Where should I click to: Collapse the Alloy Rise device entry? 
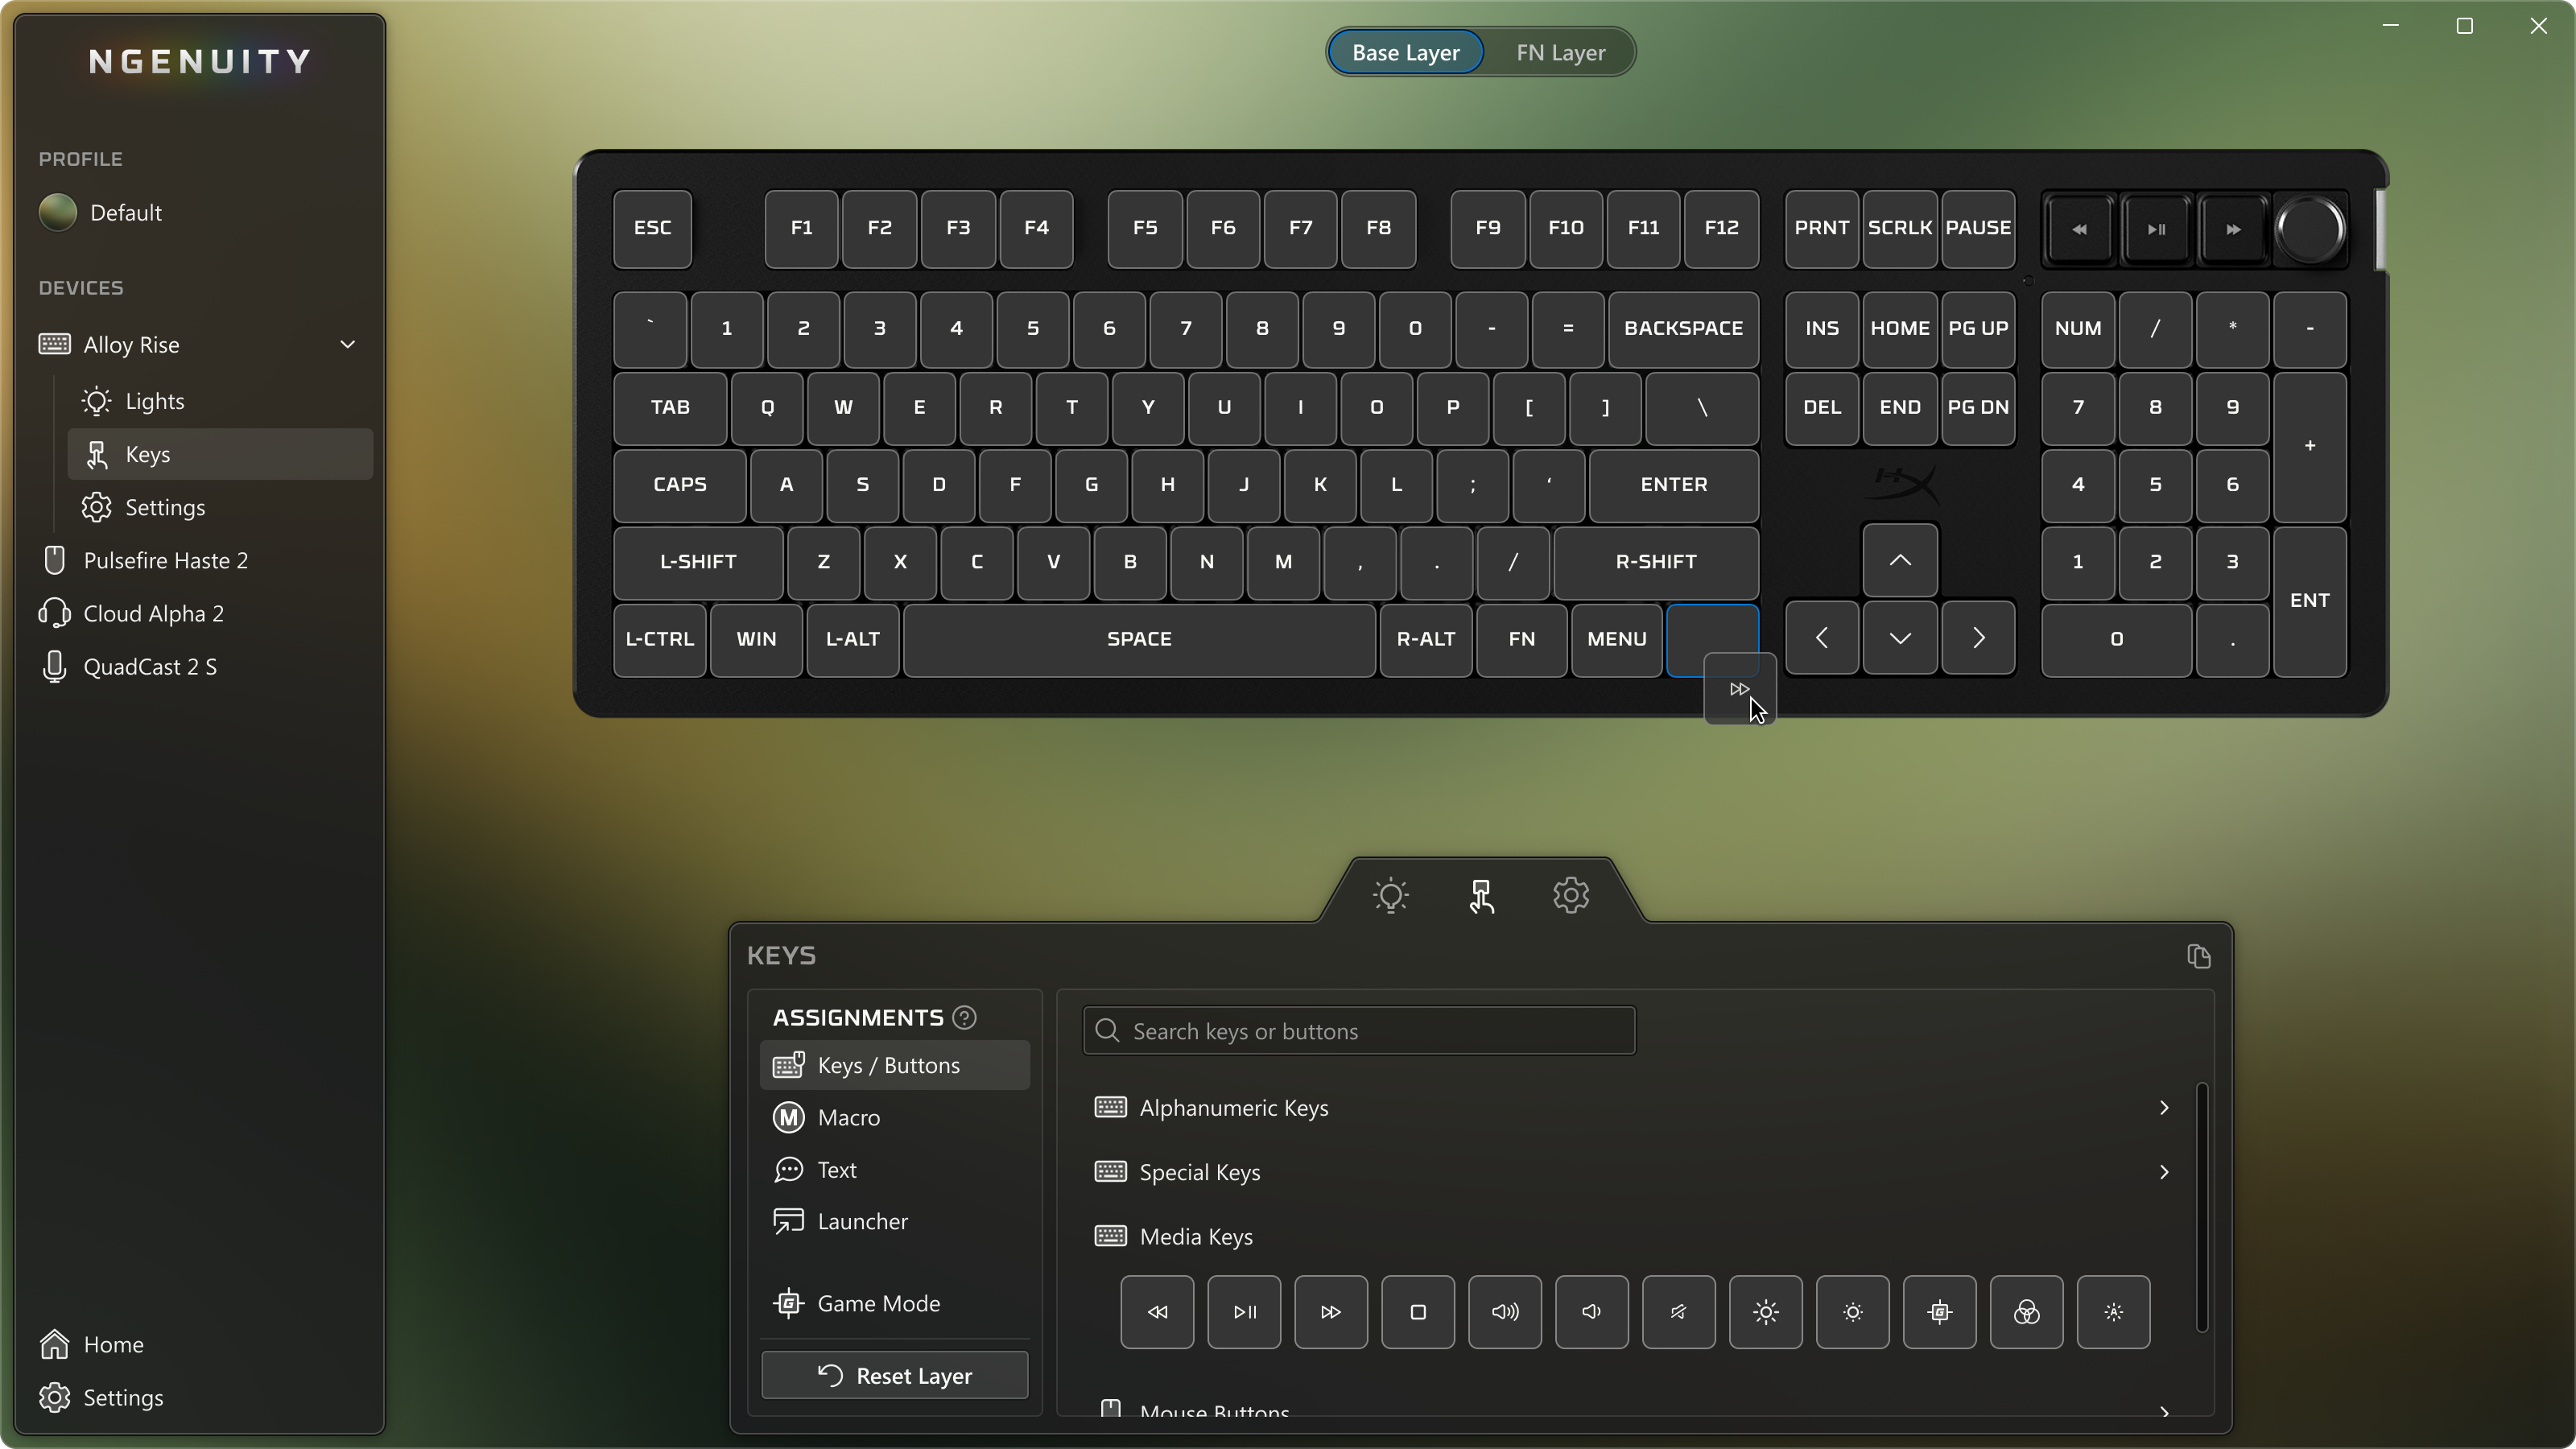pyautogui.click(x=347, y=344)
